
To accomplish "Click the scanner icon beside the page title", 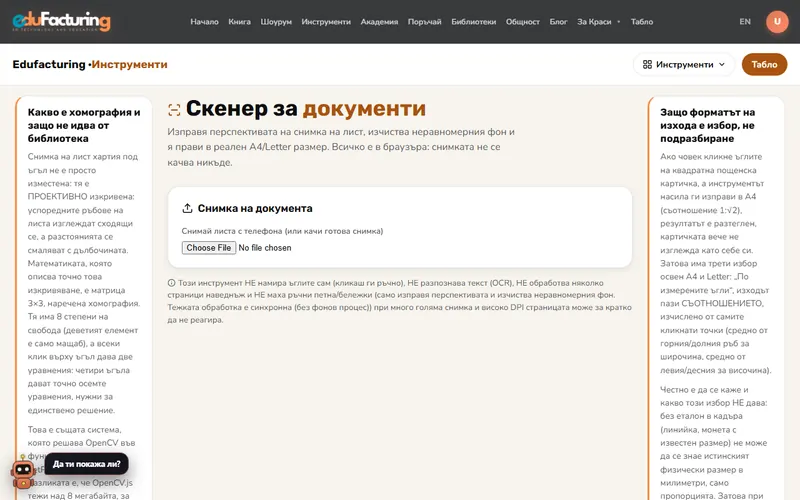I will 174,110.
